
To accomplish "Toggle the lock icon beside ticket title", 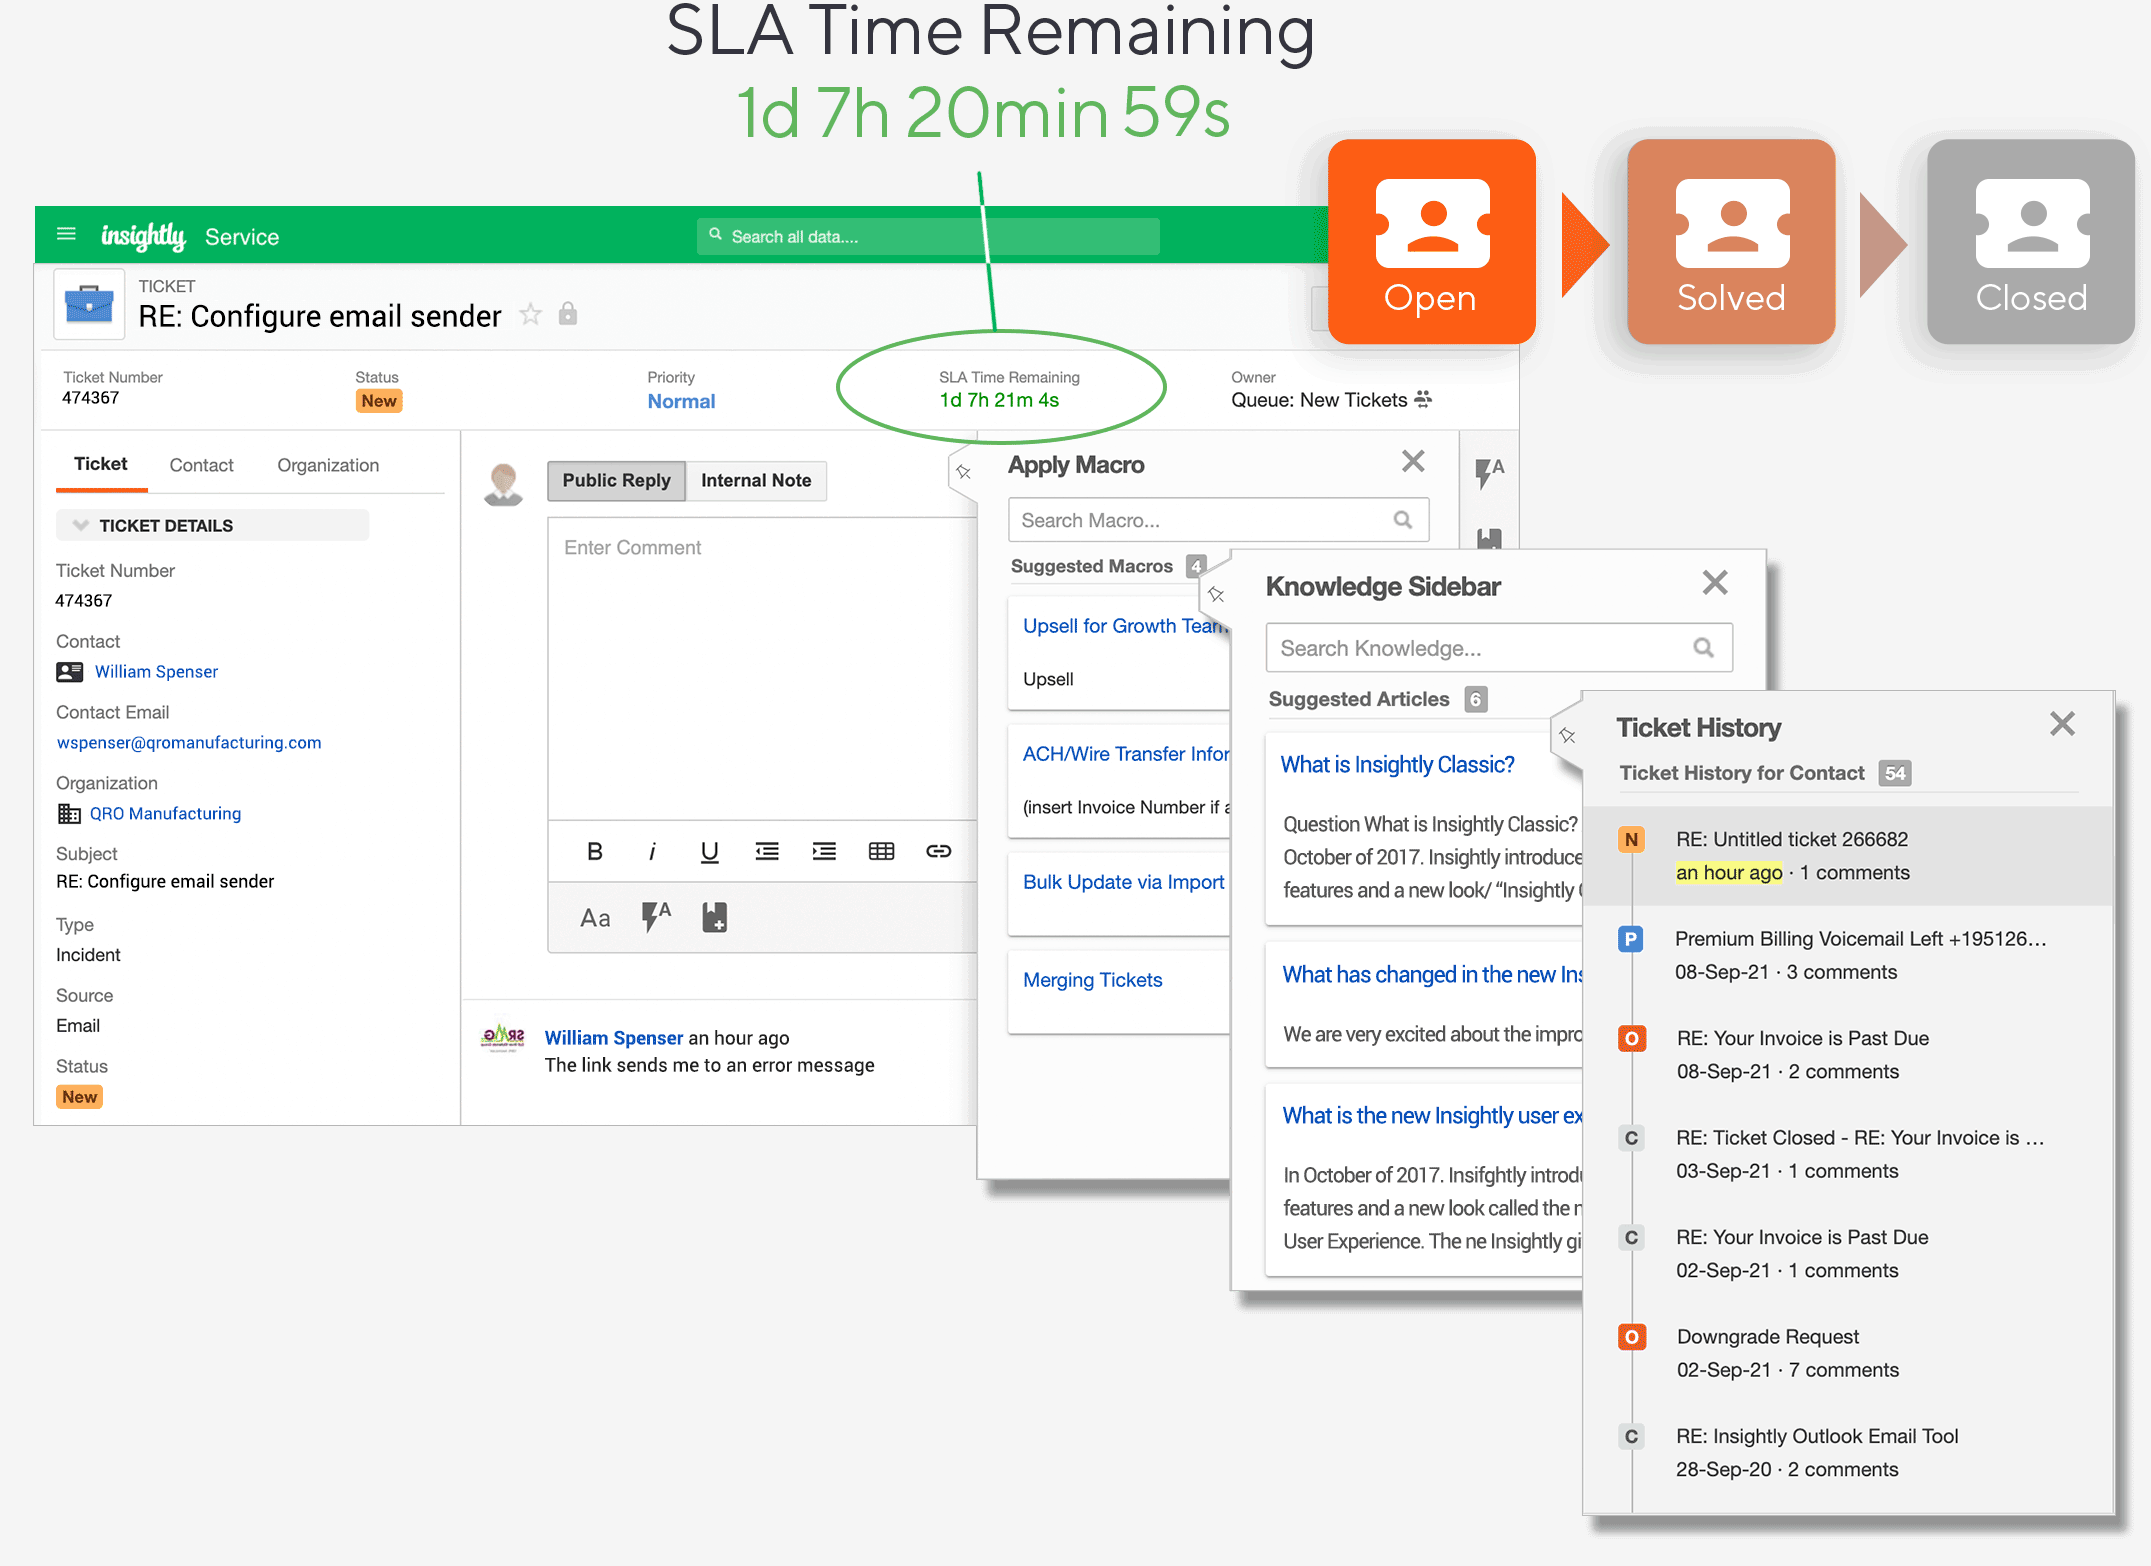I will (x=567, y=314).
